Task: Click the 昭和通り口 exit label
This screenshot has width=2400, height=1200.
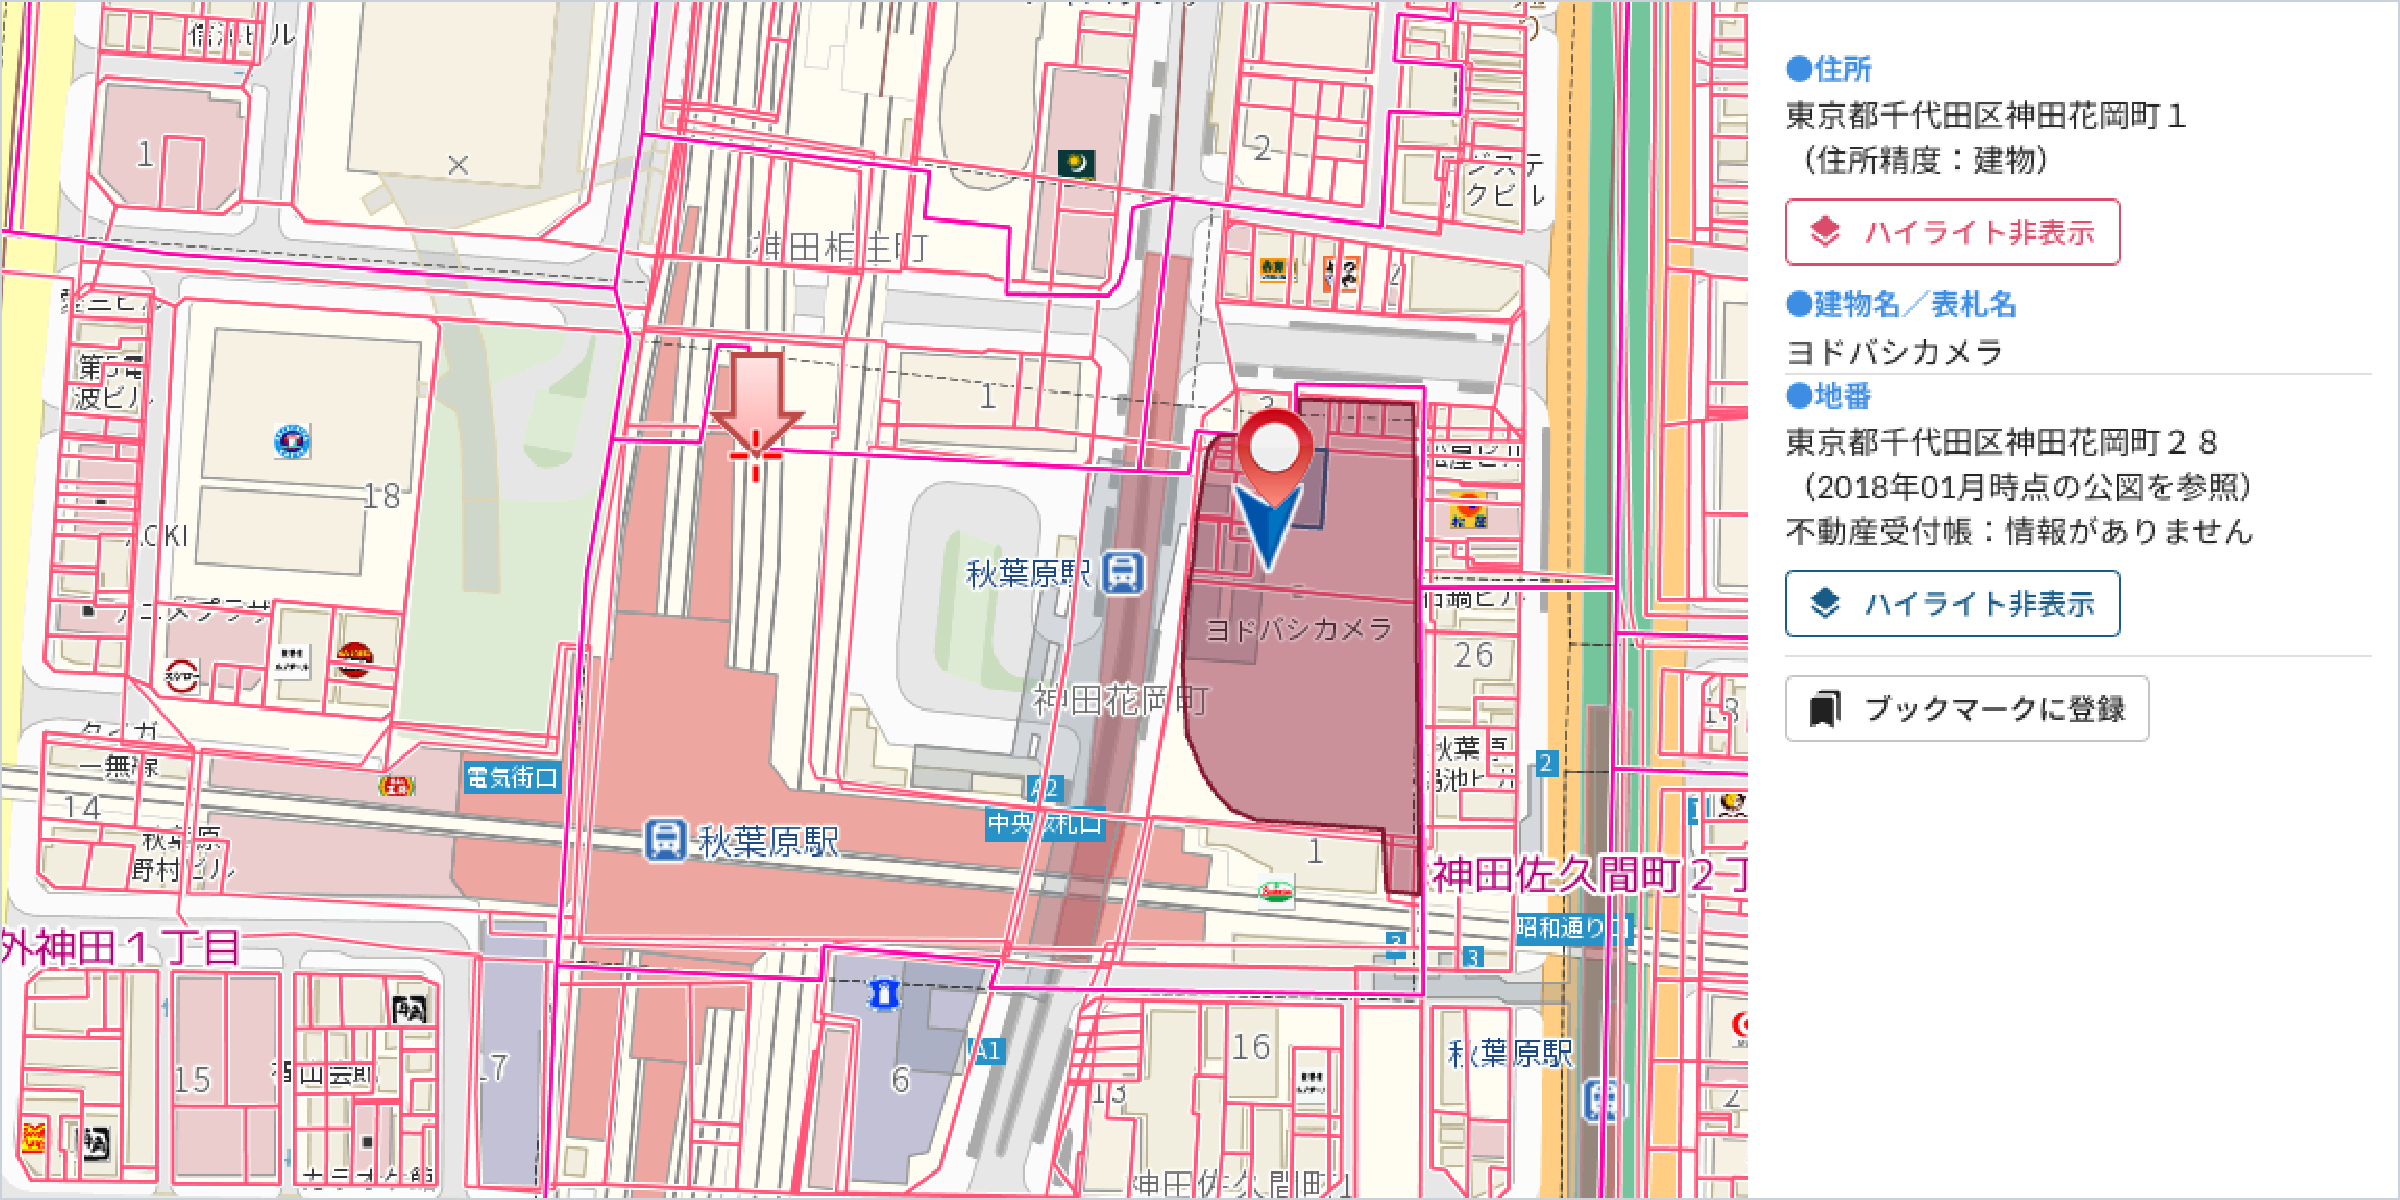Action: tap(1572, 928)
